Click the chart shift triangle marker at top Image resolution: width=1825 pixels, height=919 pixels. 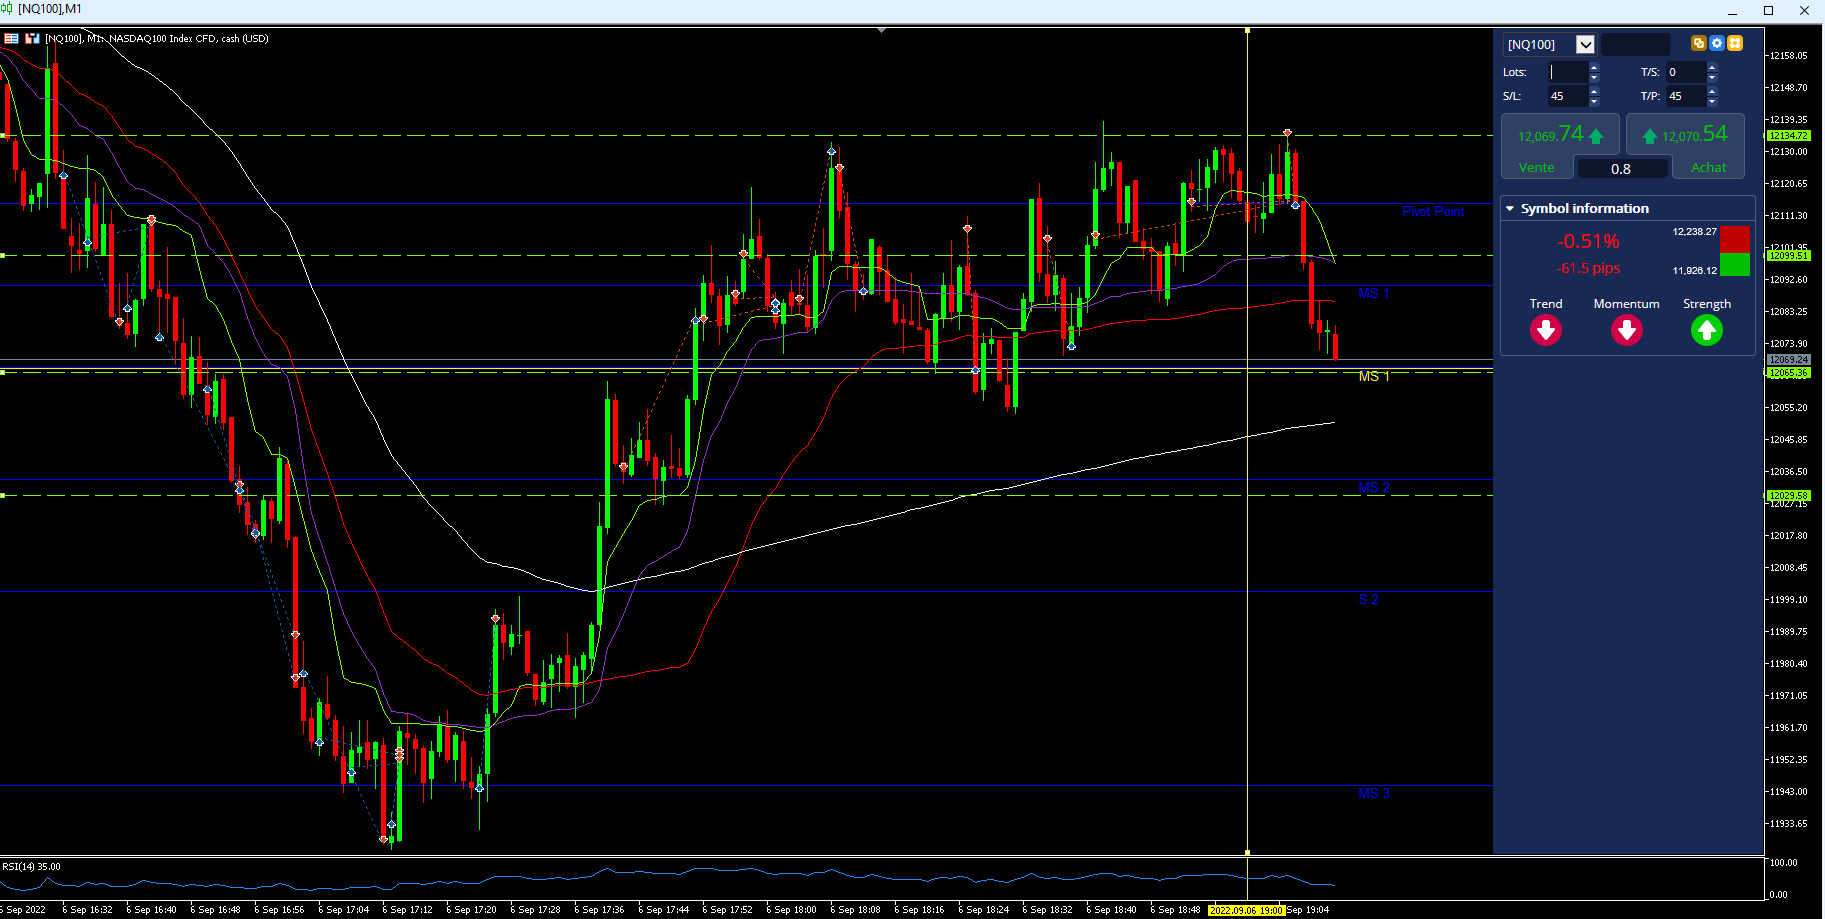pyautogui.click(x=881, y=31)
